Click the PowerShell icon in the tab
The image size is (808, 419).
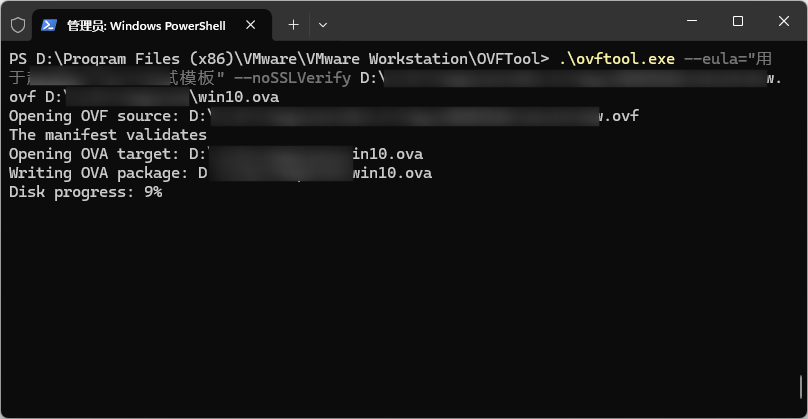(48, 25)
